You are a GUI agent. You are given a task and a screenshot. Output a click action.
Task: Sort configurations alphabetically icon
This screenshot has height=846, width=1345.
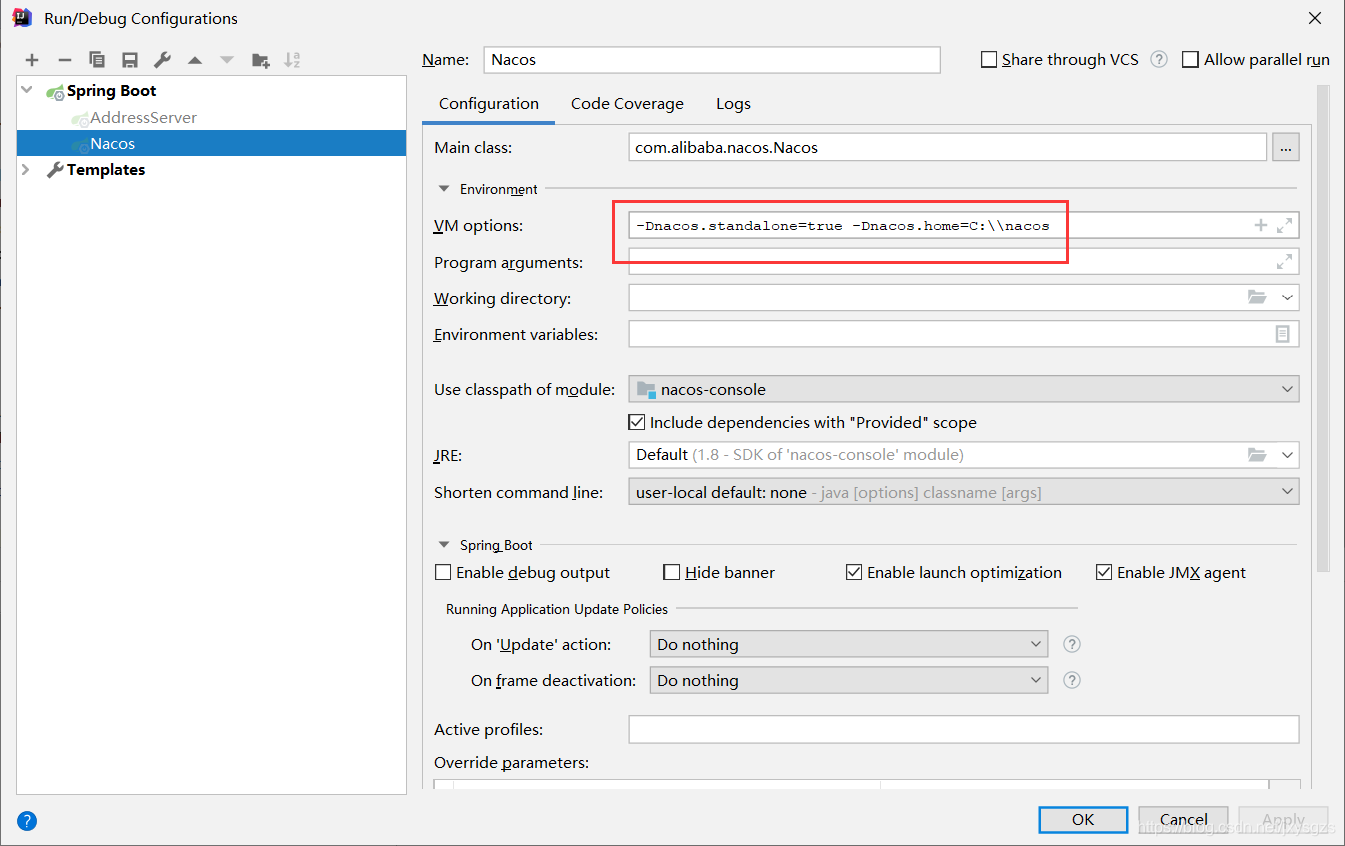[292, 60]
